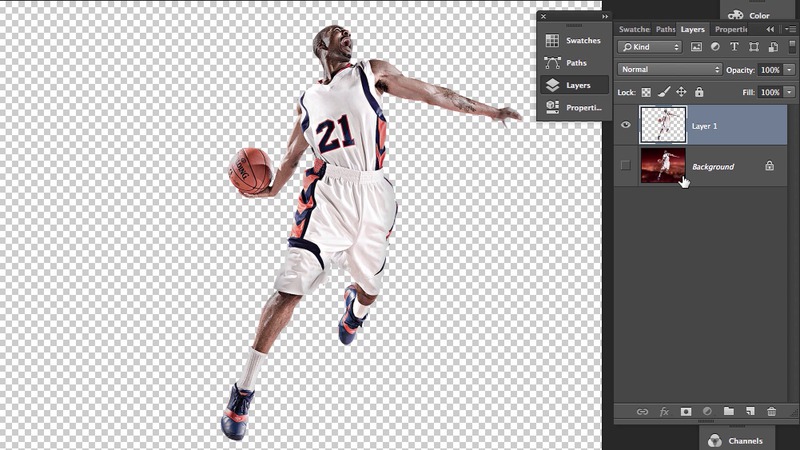Open the layer style fx menu
Viewport: 800px width, 450px height.
664,411
